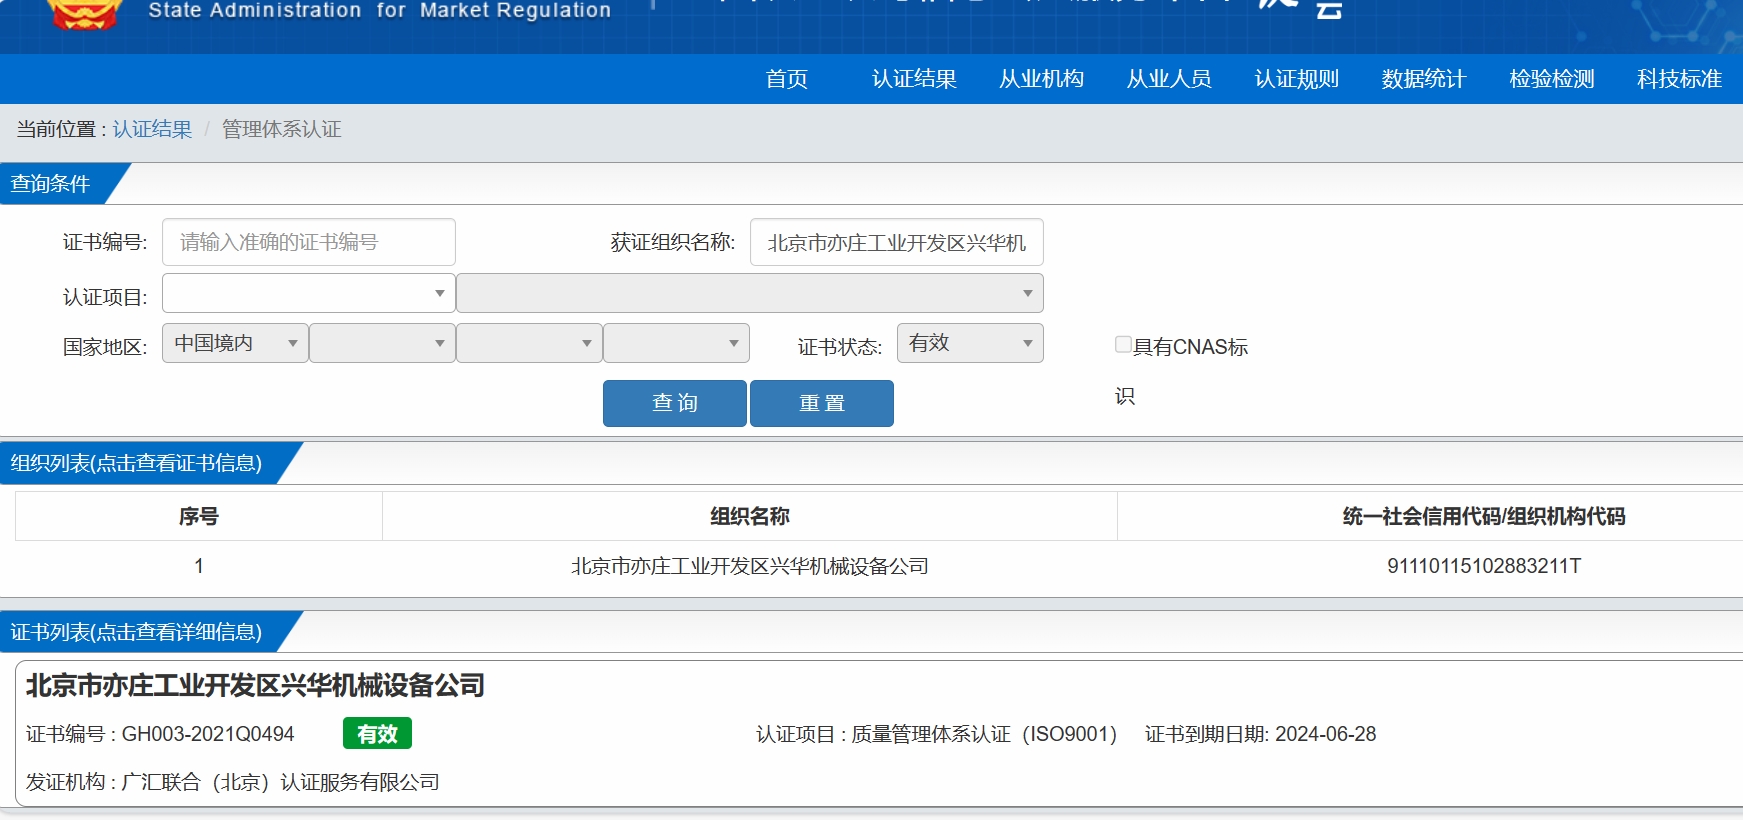
Task: Click the 统一社会信用代码/组织机构代码 column header
Action: (1484, 516)
